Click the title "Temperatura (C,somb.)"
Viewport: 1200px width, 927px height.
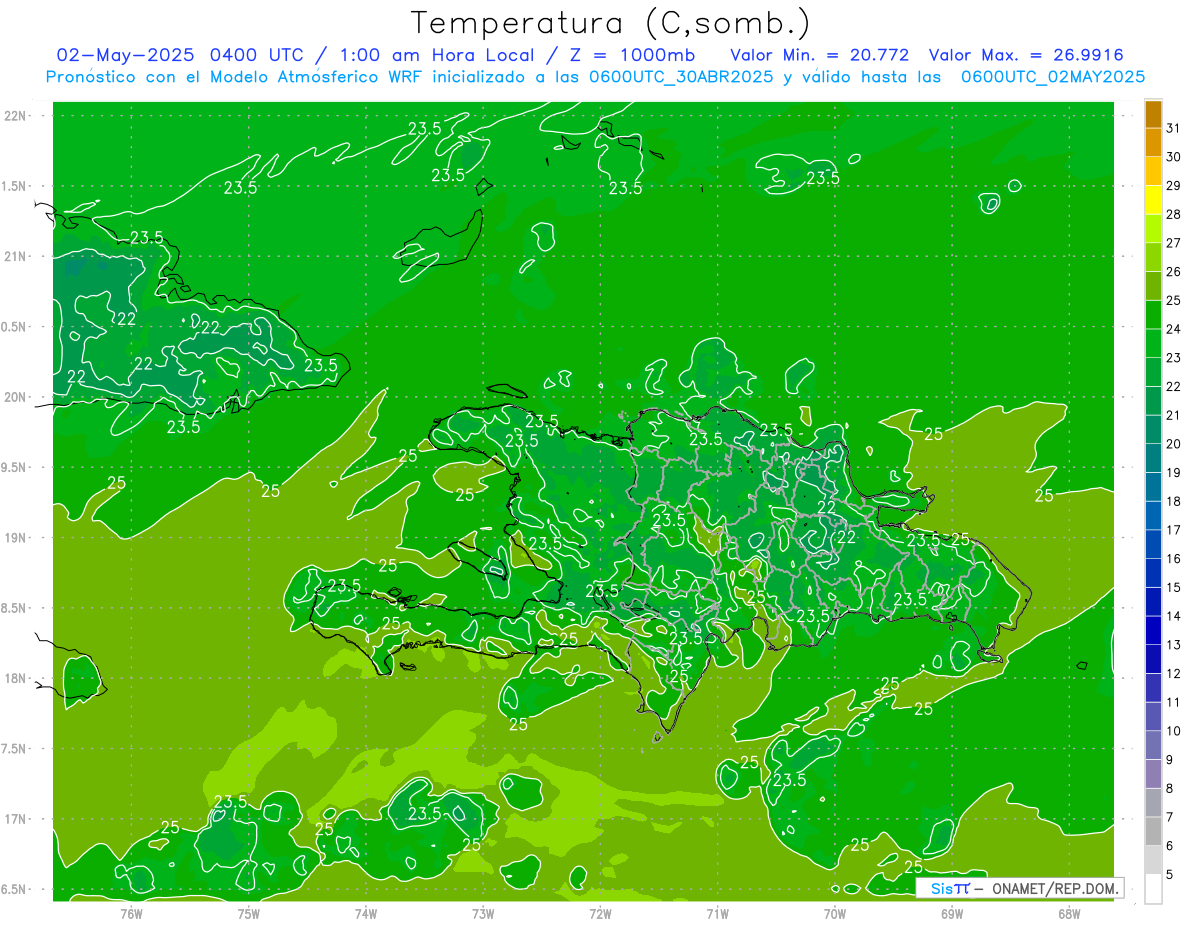(610, 22)
